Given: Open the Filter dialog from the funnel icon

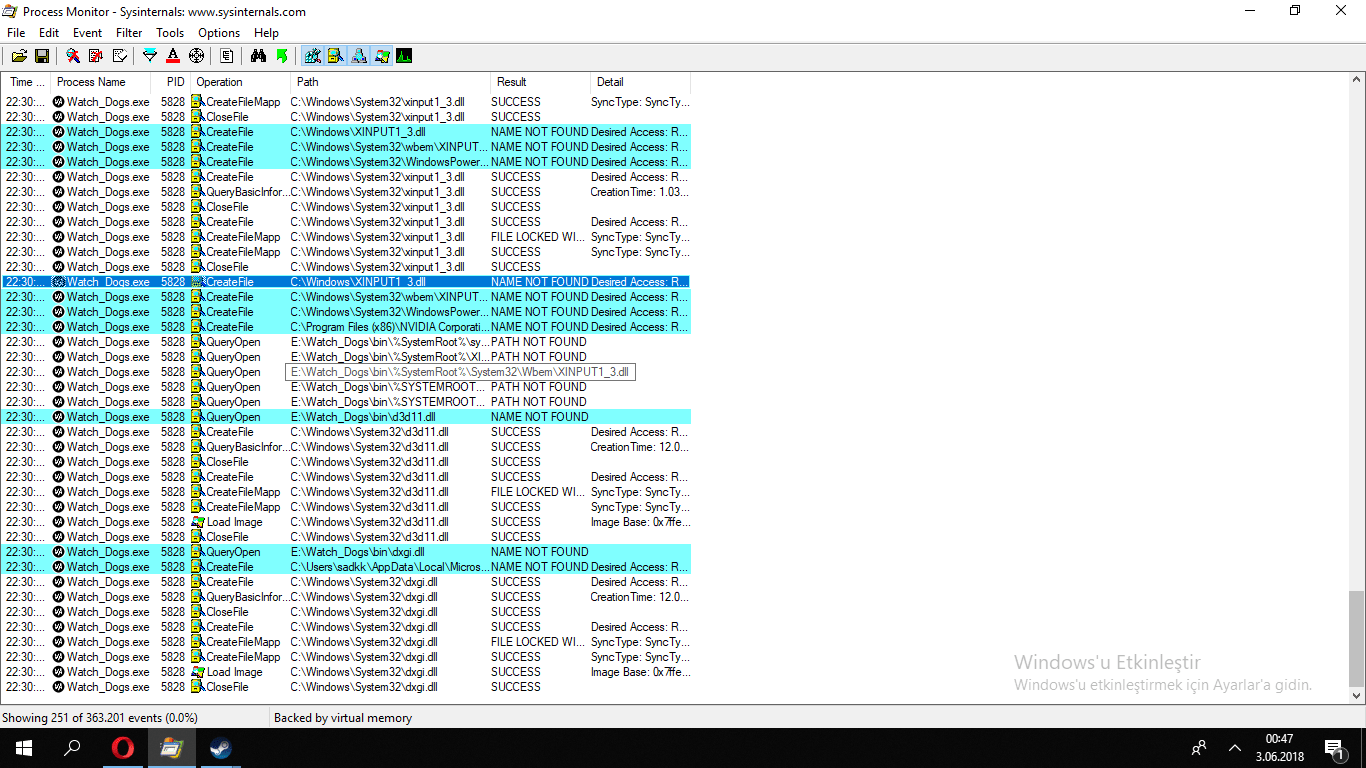Looking at the screenshot, I should (x=150, y=56).
